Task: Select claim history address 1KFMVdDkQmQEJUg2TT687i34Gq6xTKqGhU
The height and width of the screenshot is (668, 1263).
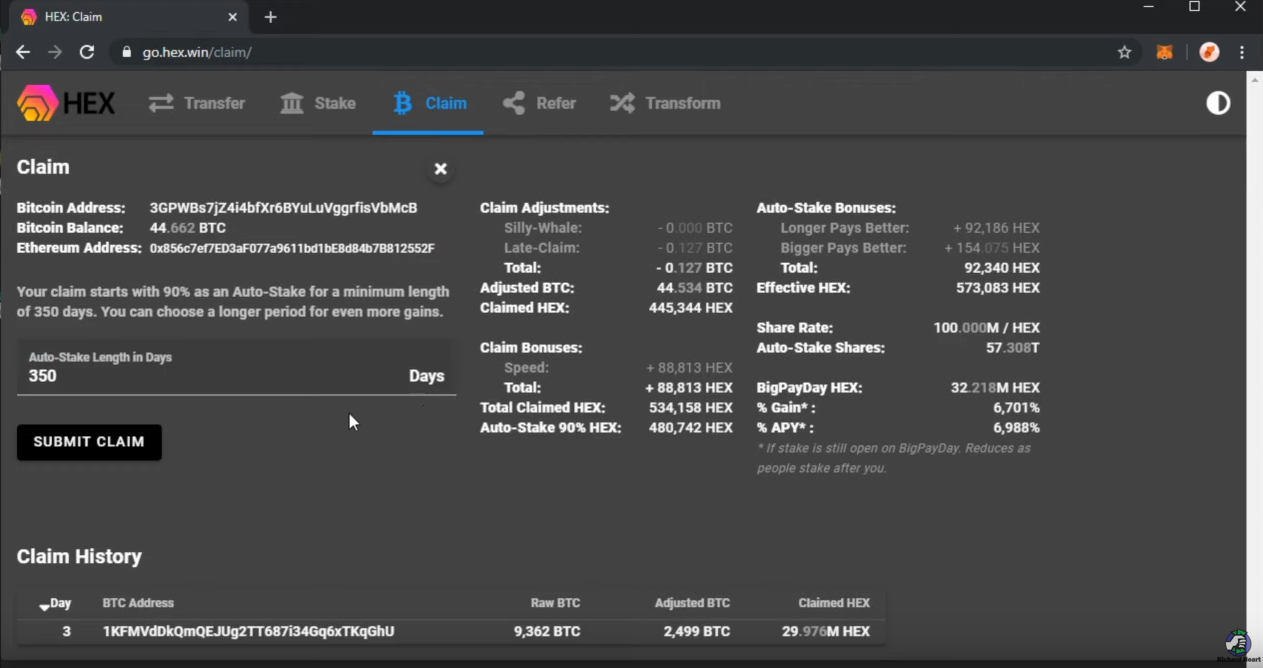Action: pyautogui.click(x=248, y=631)
